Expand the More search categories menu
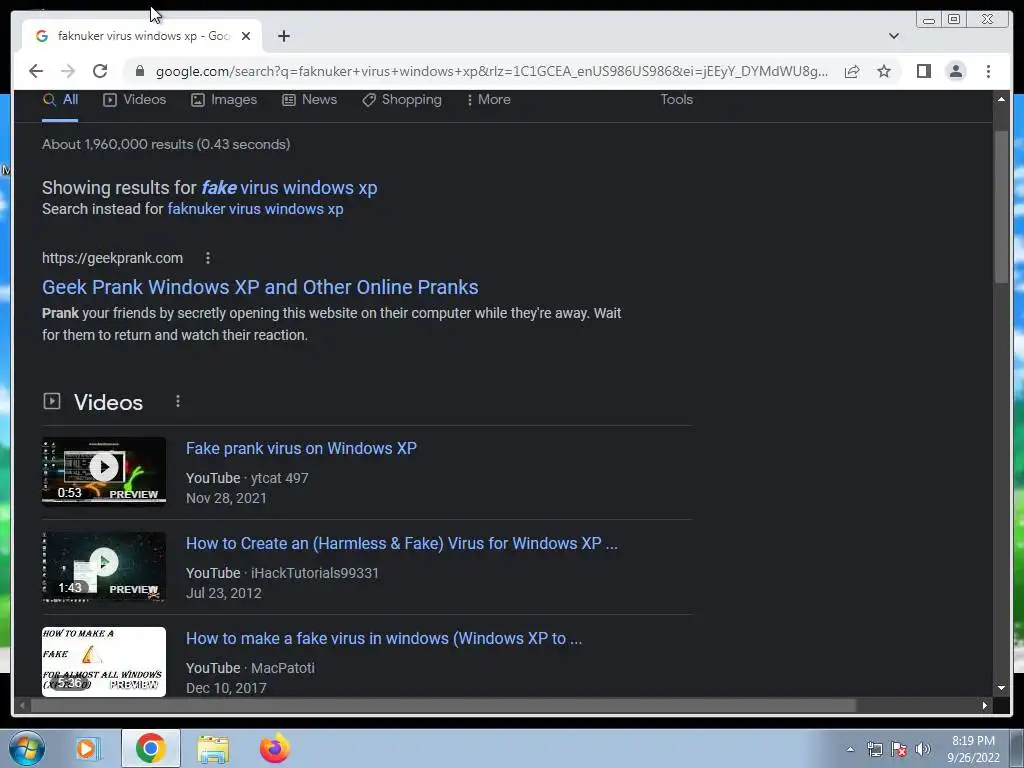This screenshot has width=1024, height=768. point(488,100)
